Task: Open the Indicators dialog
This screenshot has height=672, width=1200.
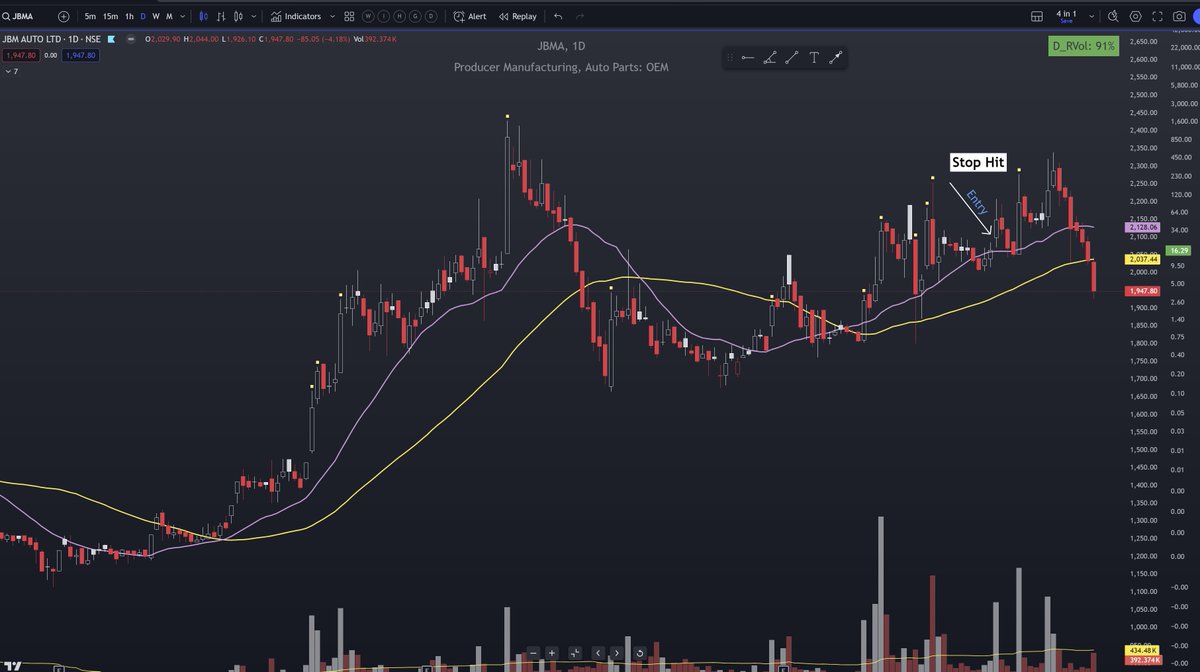Action: pos(297,16)
